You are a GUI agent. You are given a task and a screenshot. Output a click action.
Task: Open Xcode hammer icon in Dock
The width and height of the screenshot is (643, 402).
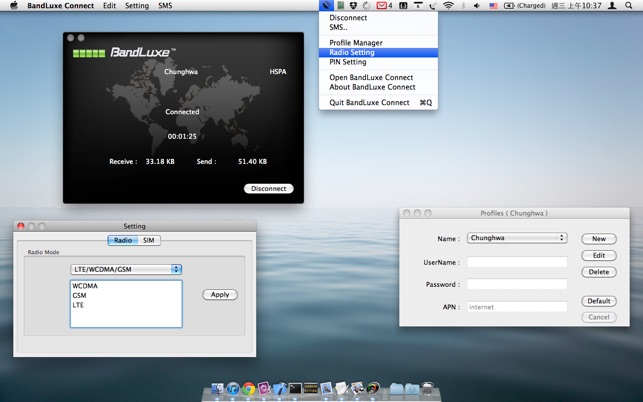pos(280,388)
